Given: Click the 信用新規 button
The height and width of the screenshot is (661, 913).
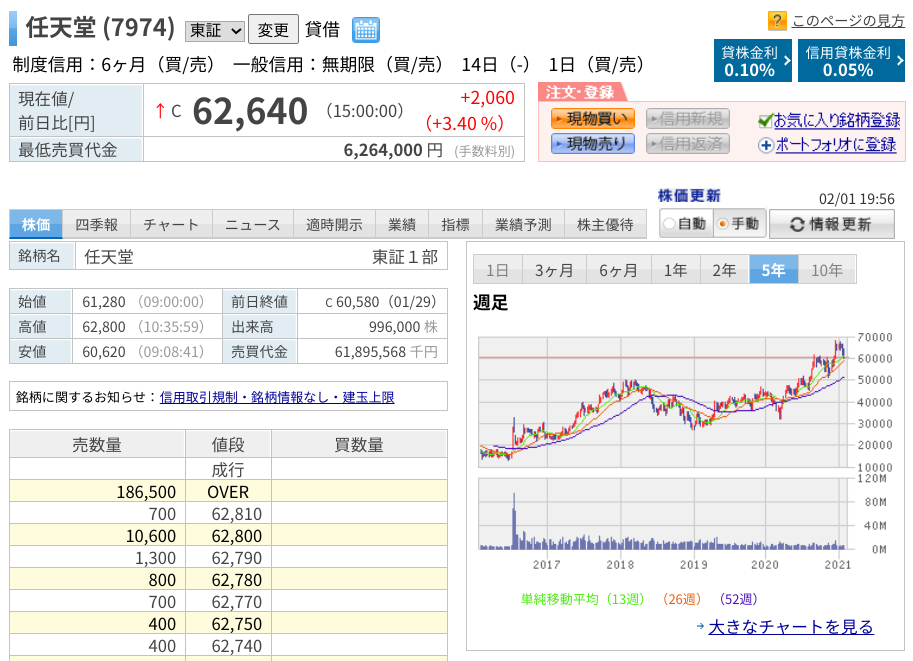Looking at the screenshot, I should click(688, 119).
